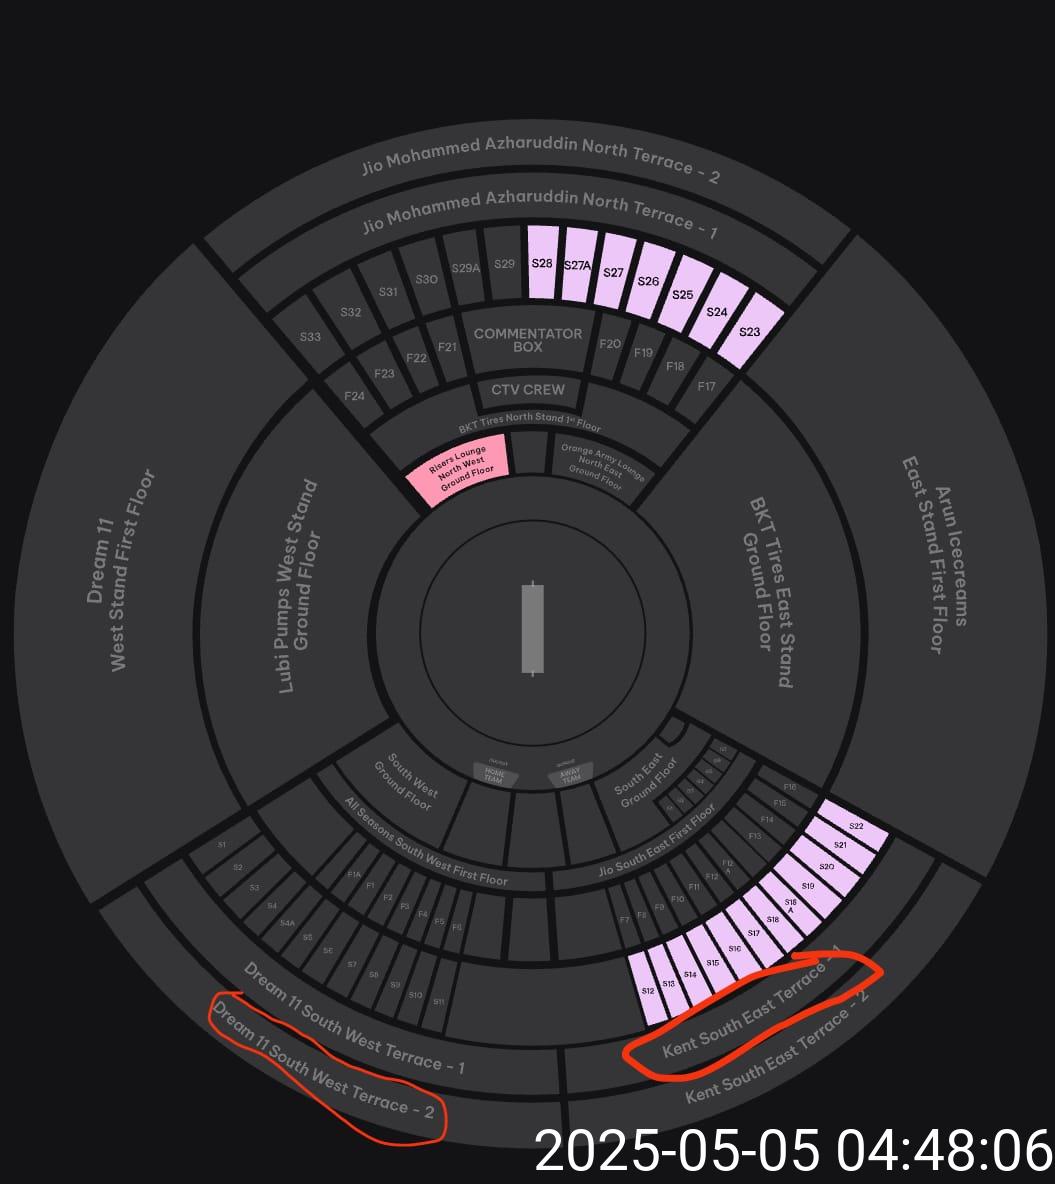The image size is (1055, 1184).
Task: Select available section S25
Action: pos(682,294)
